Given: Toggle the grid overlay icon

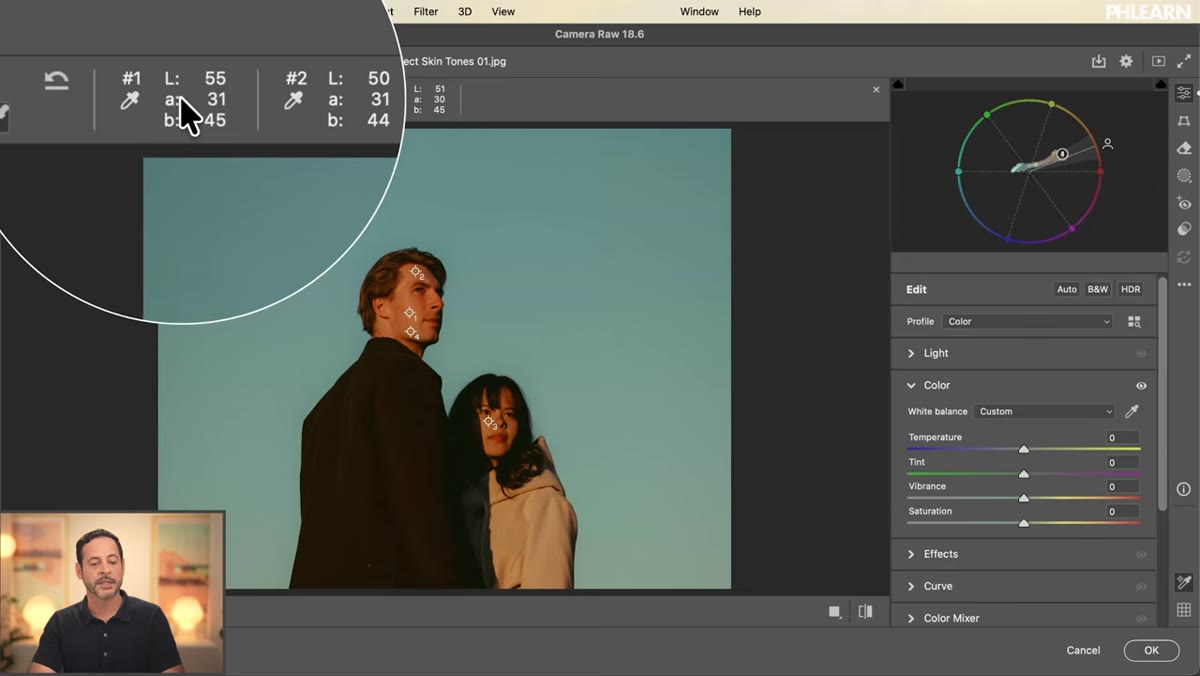Looking at the screenshot, I should [1184, 610].
